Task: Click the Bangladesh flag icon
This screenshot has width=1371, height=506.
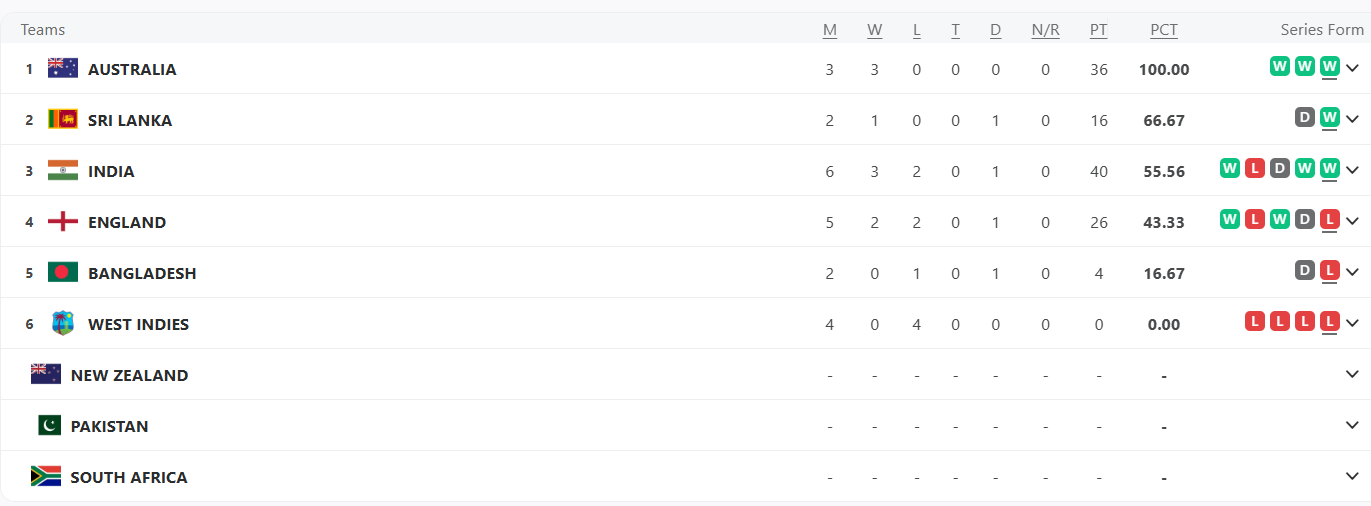Action: coord(63,273)
